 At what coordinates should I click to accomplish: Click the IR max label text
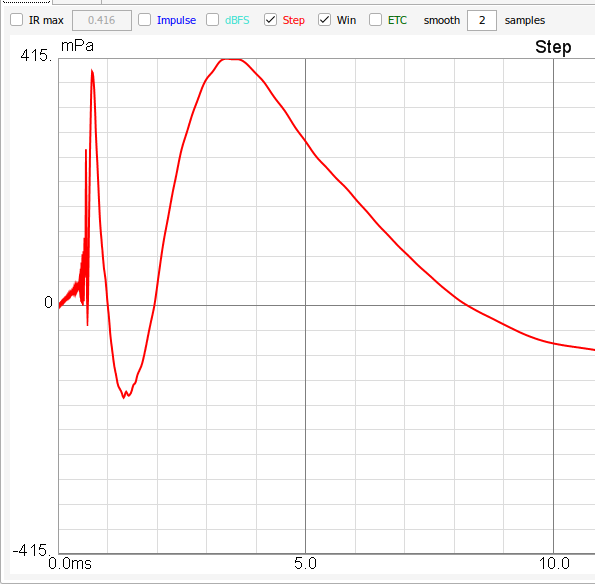pyautogui.click(x=46, y=20)
